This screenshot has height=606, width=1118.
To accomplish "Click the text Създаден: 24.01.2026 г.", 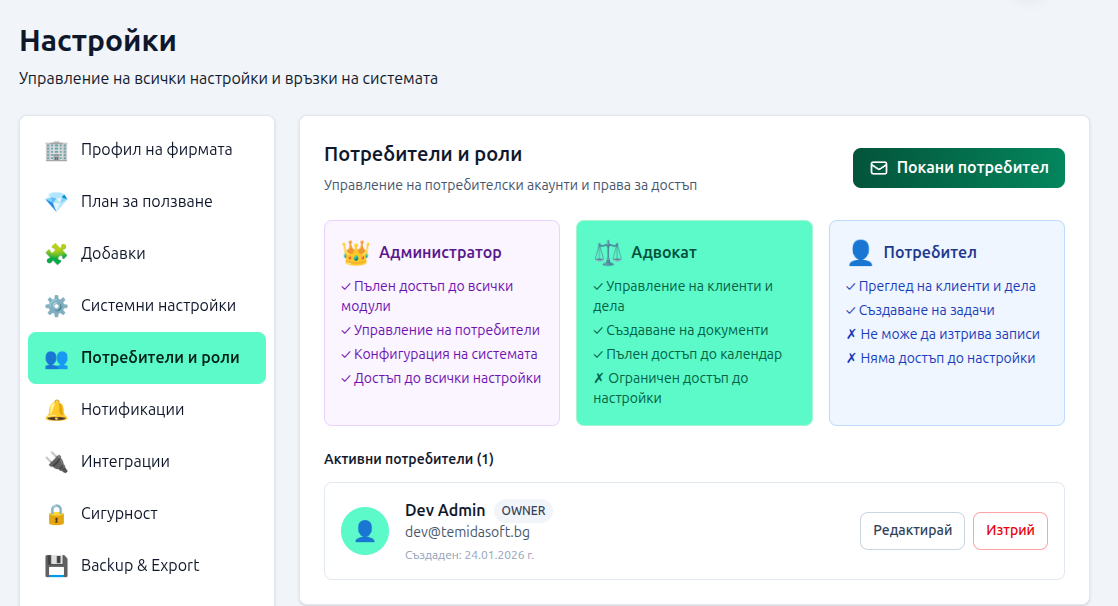I will (x=469, y=555).
